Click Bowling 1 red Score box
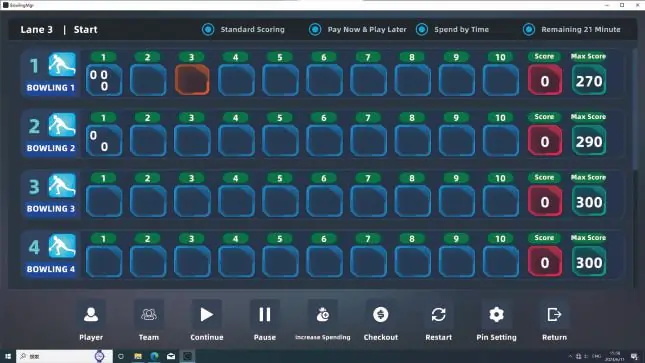Viewport: 645px width, 363px height. coord(545,80)
